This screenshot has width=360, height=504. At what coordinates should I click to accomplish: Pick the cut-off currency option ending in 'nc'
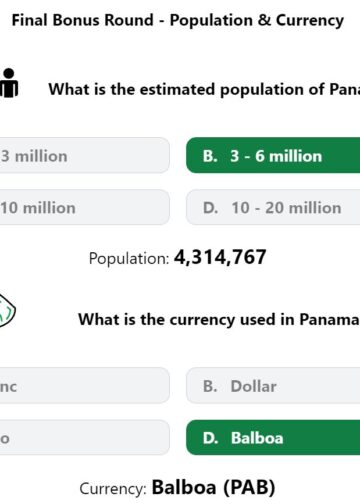point(85,386)
